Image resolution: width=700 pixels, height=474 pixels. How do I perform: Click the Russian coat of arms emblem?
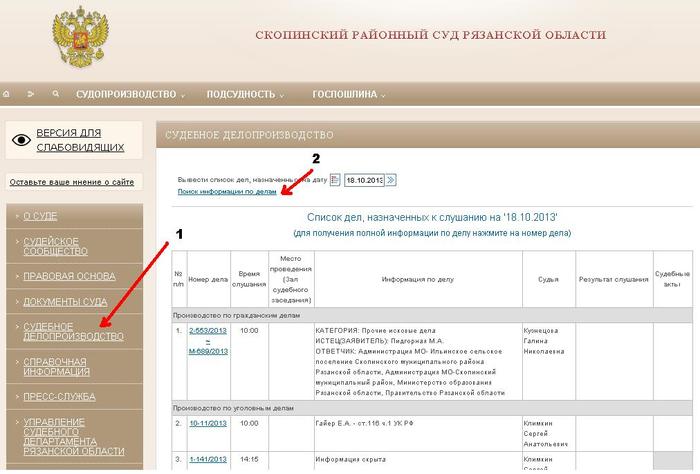click(x=80, y=37)
